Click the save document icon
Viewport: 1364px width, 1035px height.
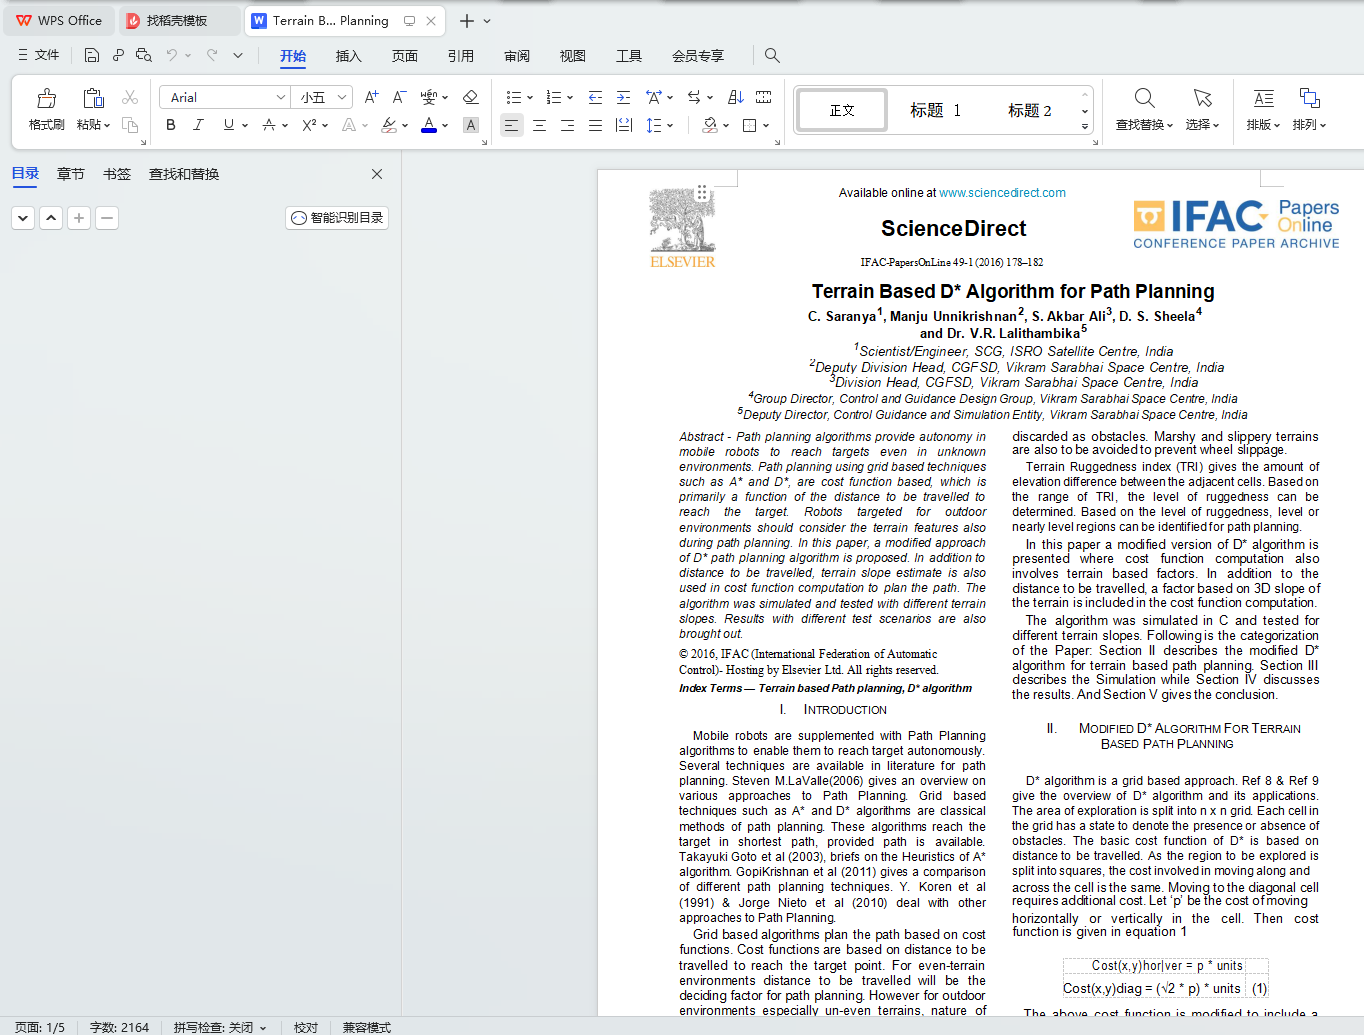point(92,55)
